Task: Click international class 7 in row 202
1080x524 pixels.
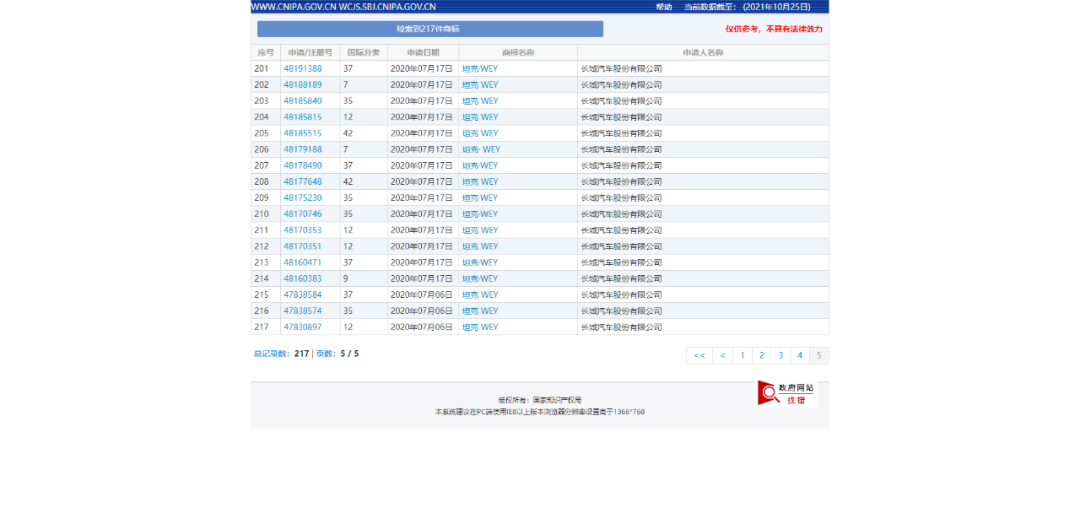Action: point(346,85)
